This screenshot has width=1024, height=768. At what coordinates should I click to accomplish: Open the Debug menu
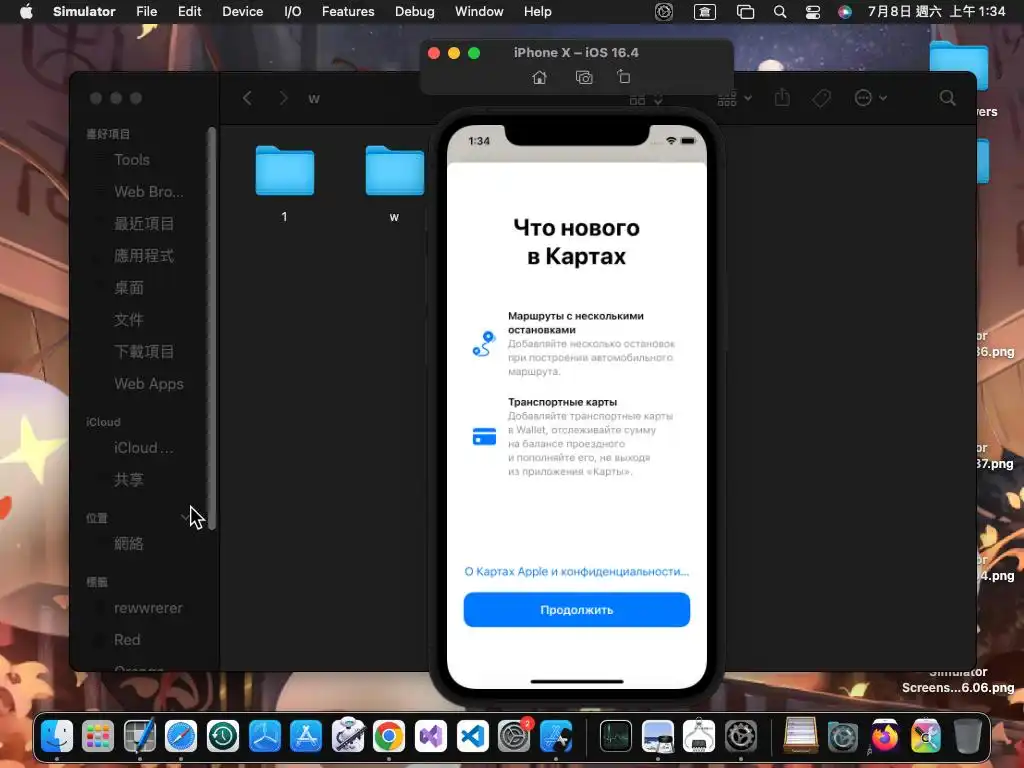click(x=414, y=12)
